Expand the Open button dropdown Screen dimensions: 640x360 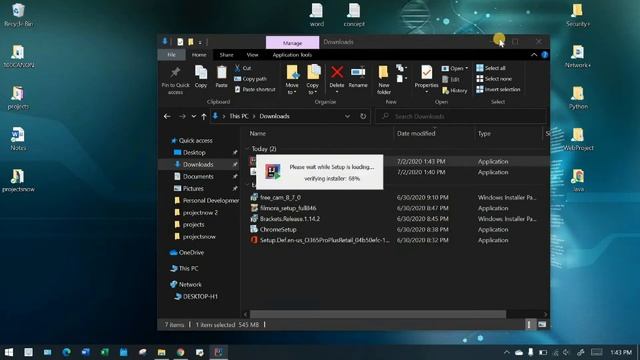click(467, 68)
